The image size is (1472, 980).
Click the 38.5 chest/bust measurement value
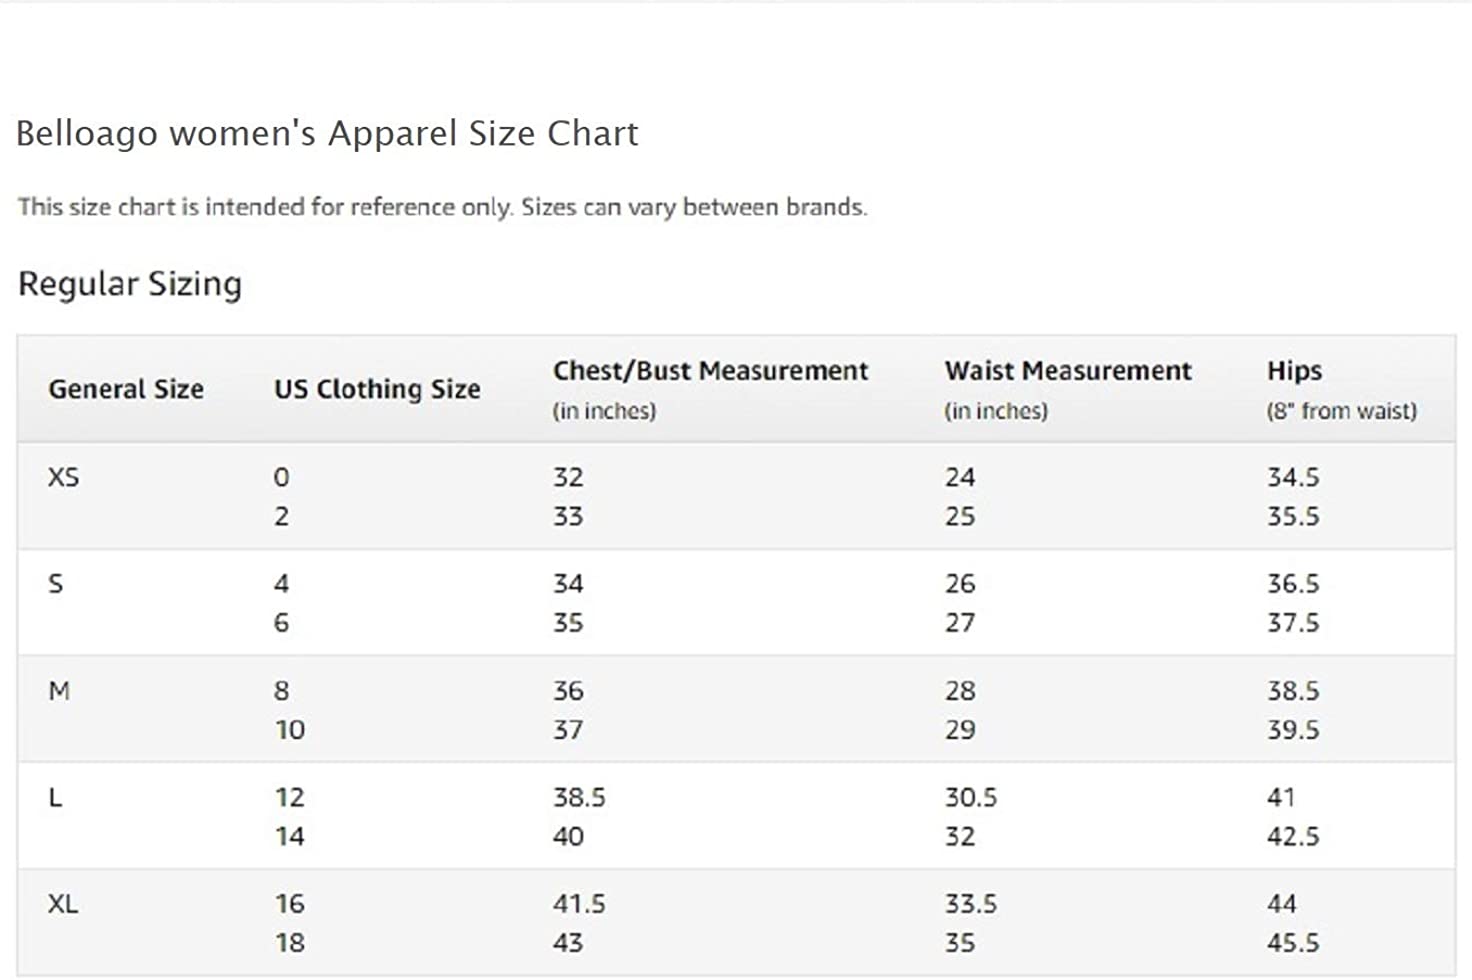pos(579,798)
